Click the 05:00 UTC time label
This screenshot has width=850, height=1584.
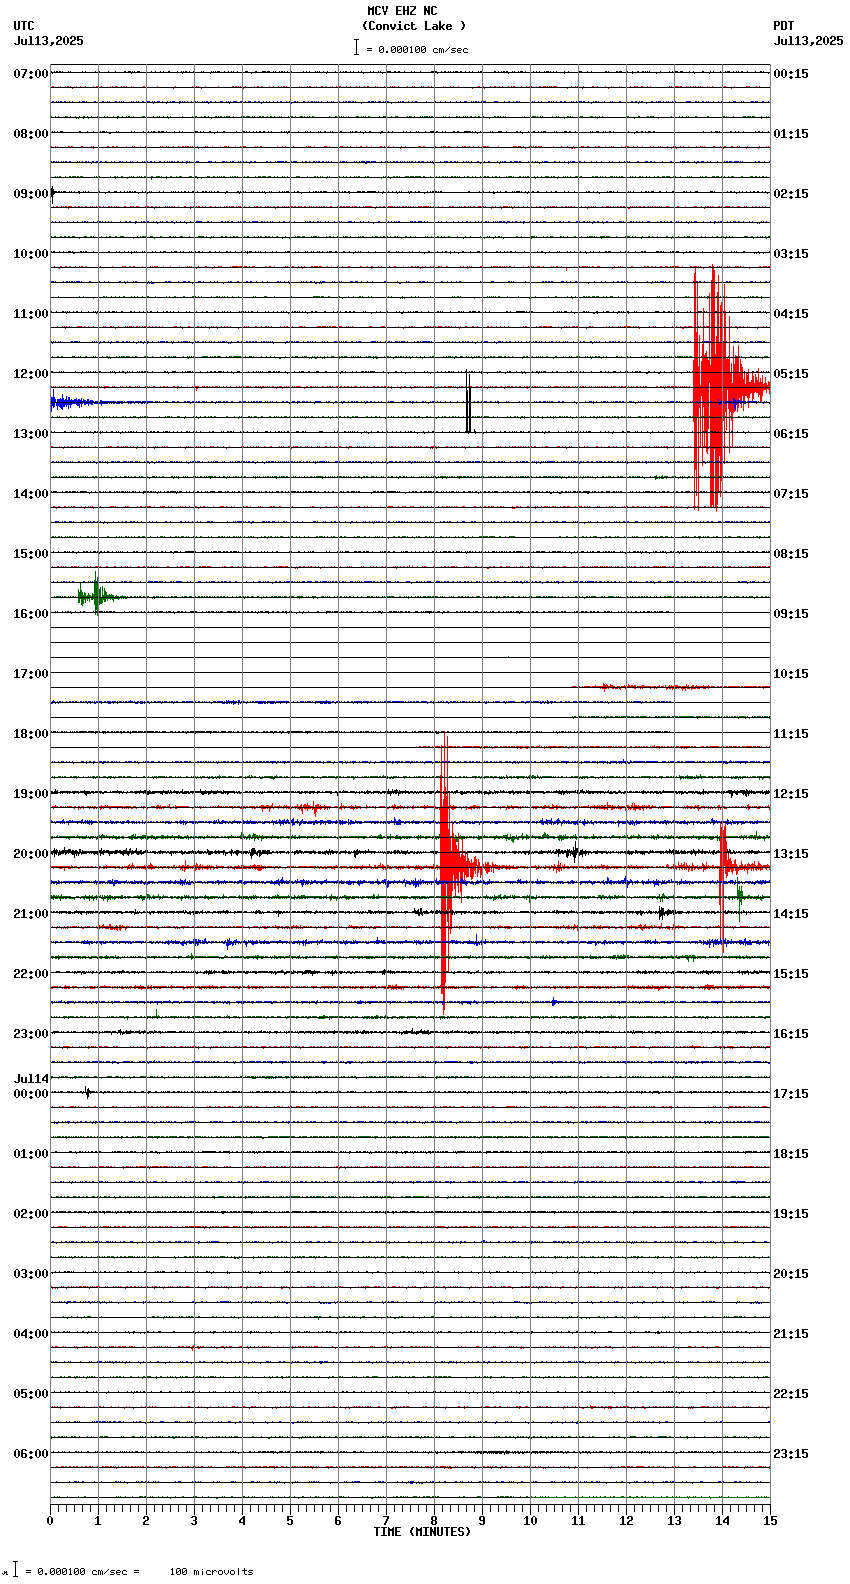[x=31, y=1394]
